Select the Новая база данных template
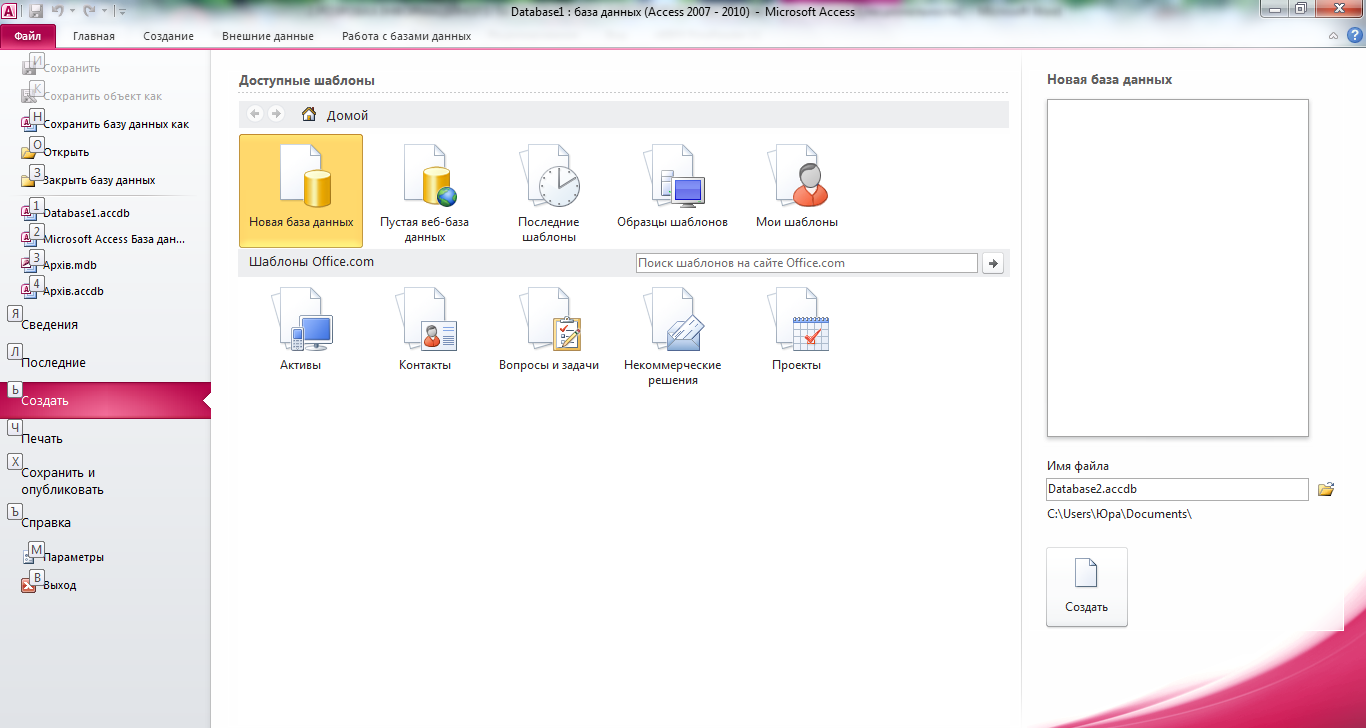This screenshot has width=1366, height=728. (301, 191)
